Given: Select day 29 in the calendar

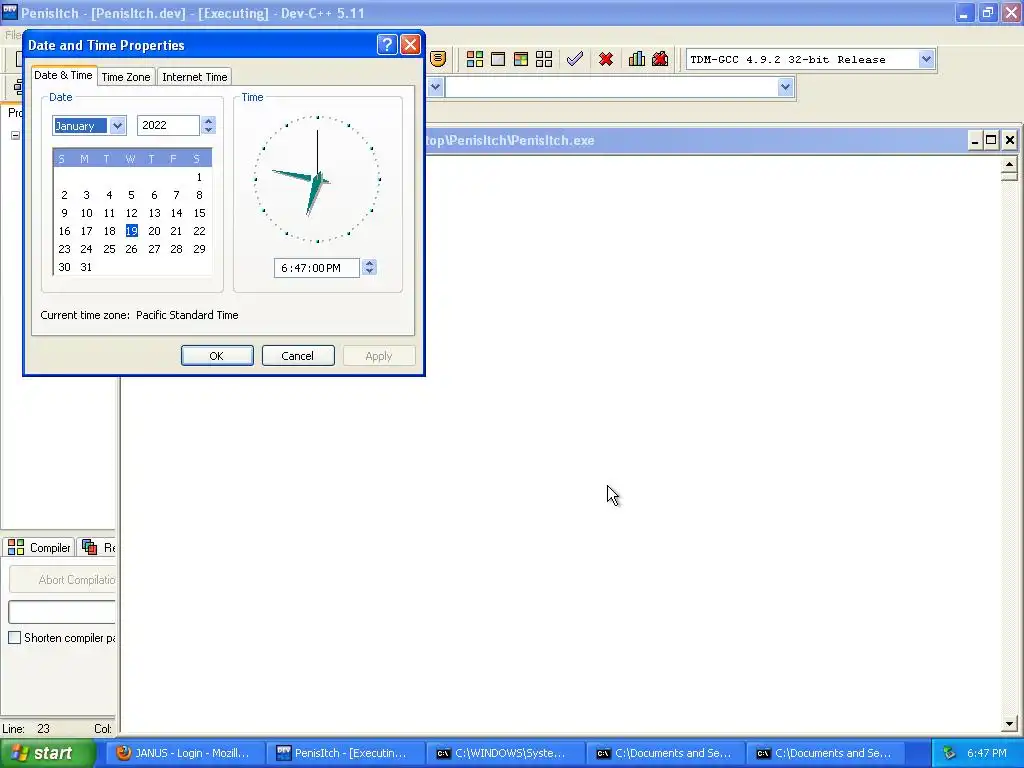Looking at the screenshot, I should 199,249.
